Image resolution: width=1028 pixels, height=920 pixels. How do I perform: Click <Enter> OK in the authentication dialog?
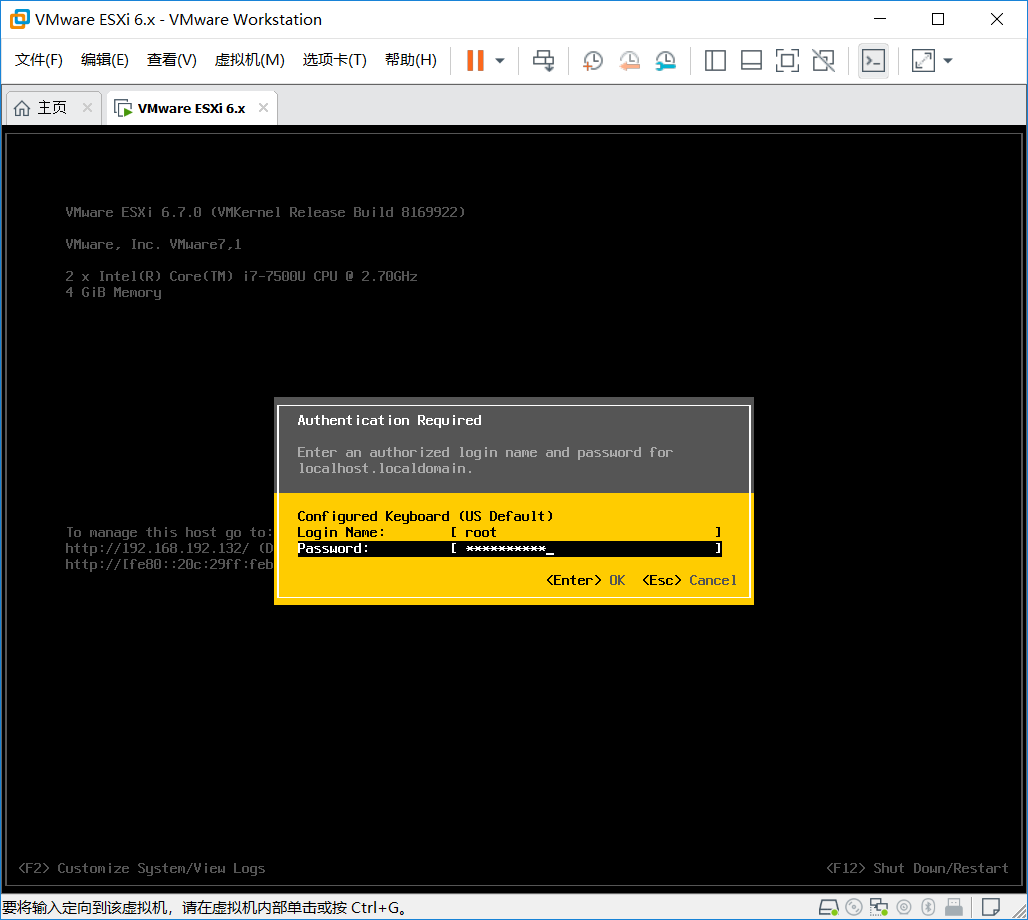(585, 580)
